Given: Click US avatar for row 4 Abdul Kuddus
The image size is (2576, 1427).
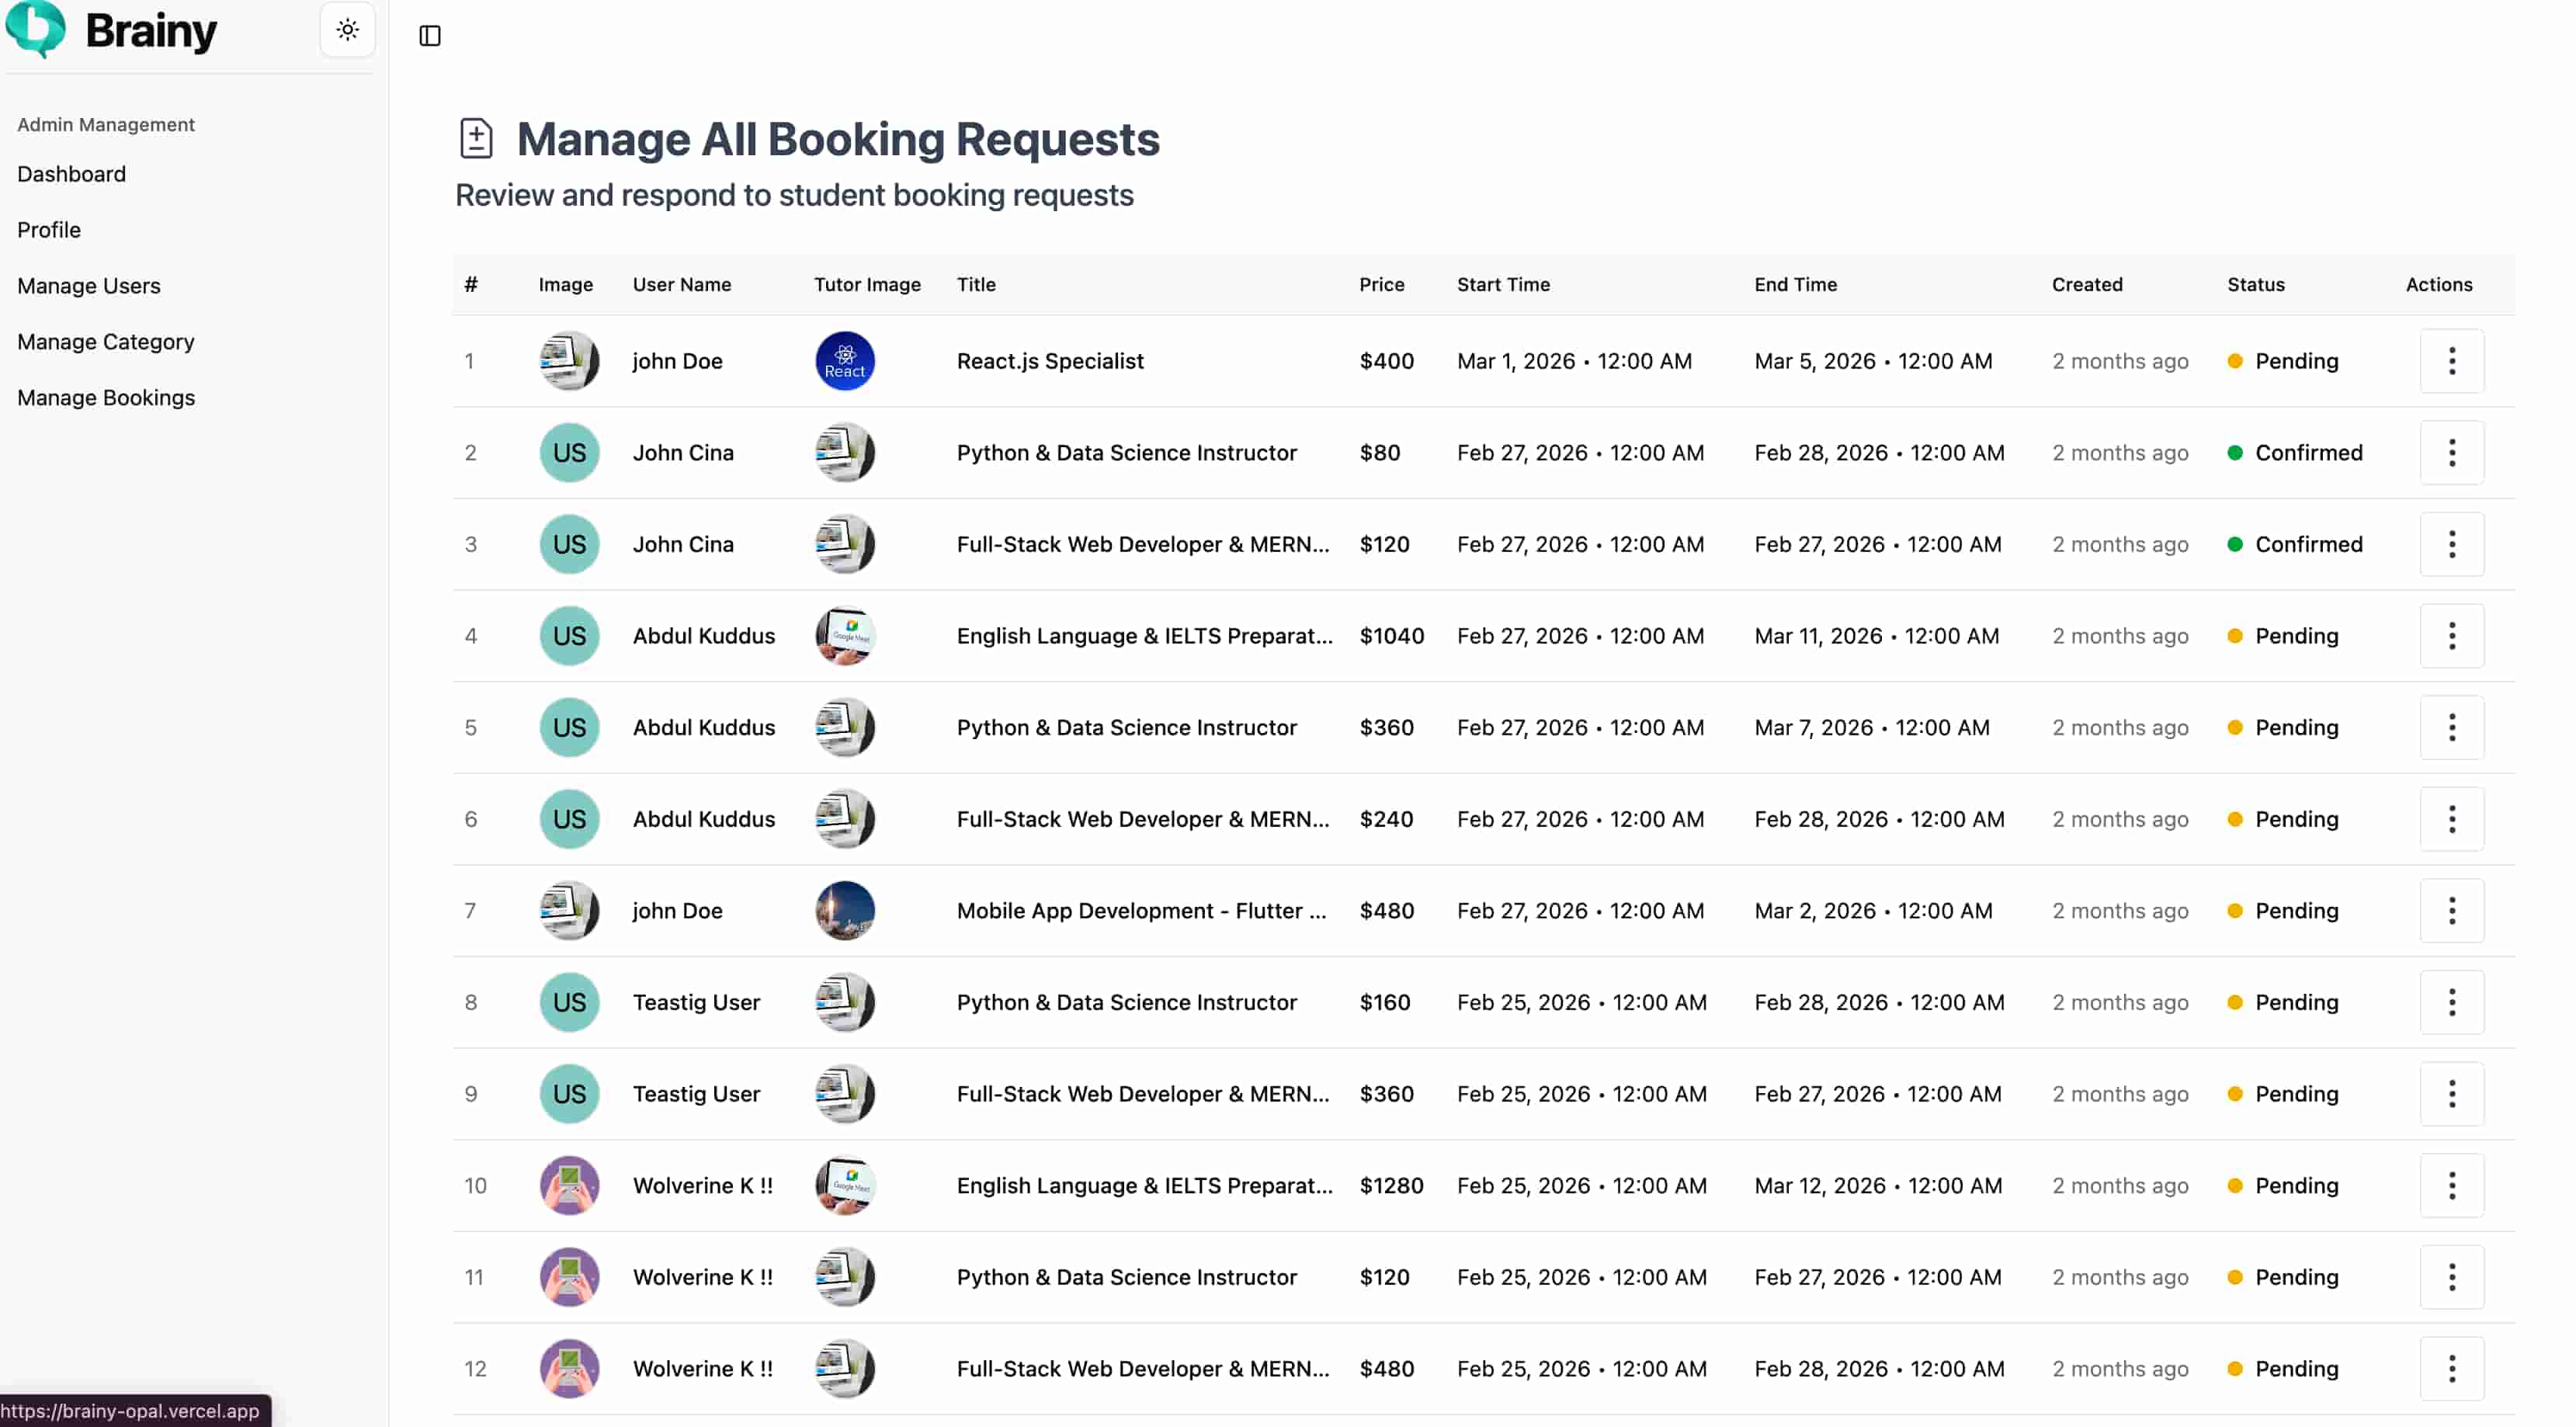Looking at the screenshot, I should (x=569, y=636).
